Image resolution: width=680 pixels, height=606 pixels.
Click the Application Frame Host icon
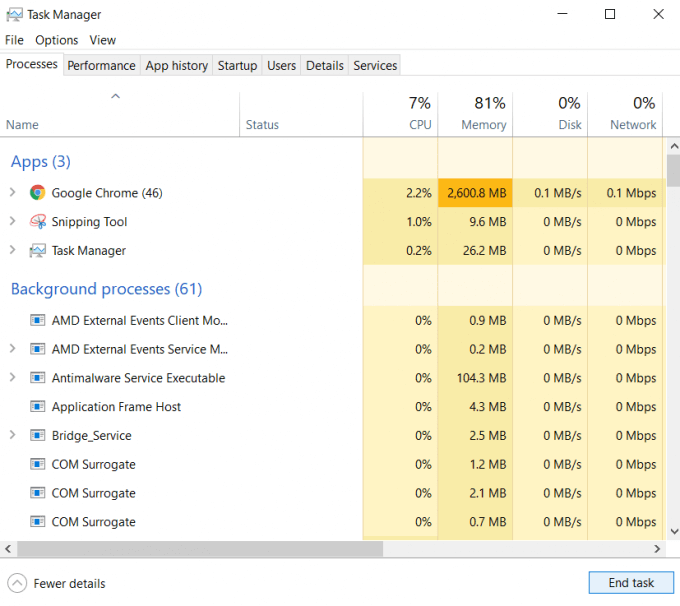pos(38,407)
